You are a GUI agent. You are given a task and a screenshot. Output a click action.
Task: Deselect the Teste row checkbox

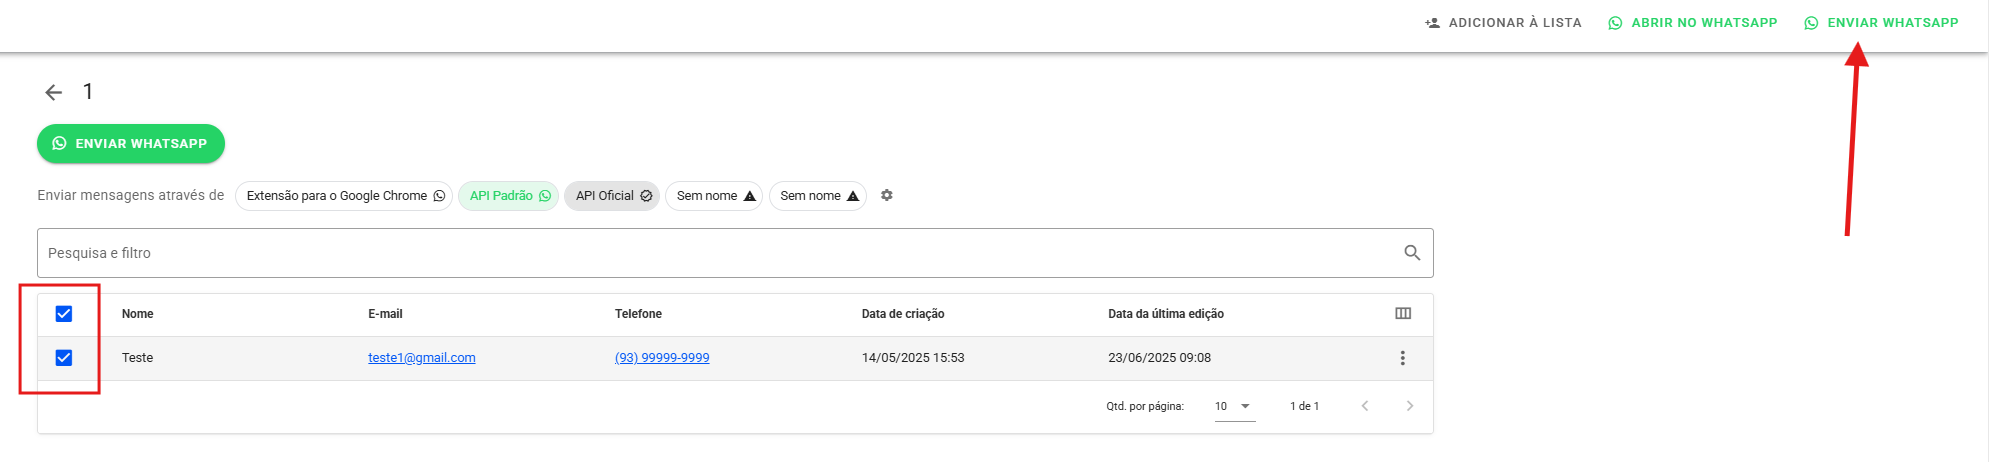coord(64,358)
